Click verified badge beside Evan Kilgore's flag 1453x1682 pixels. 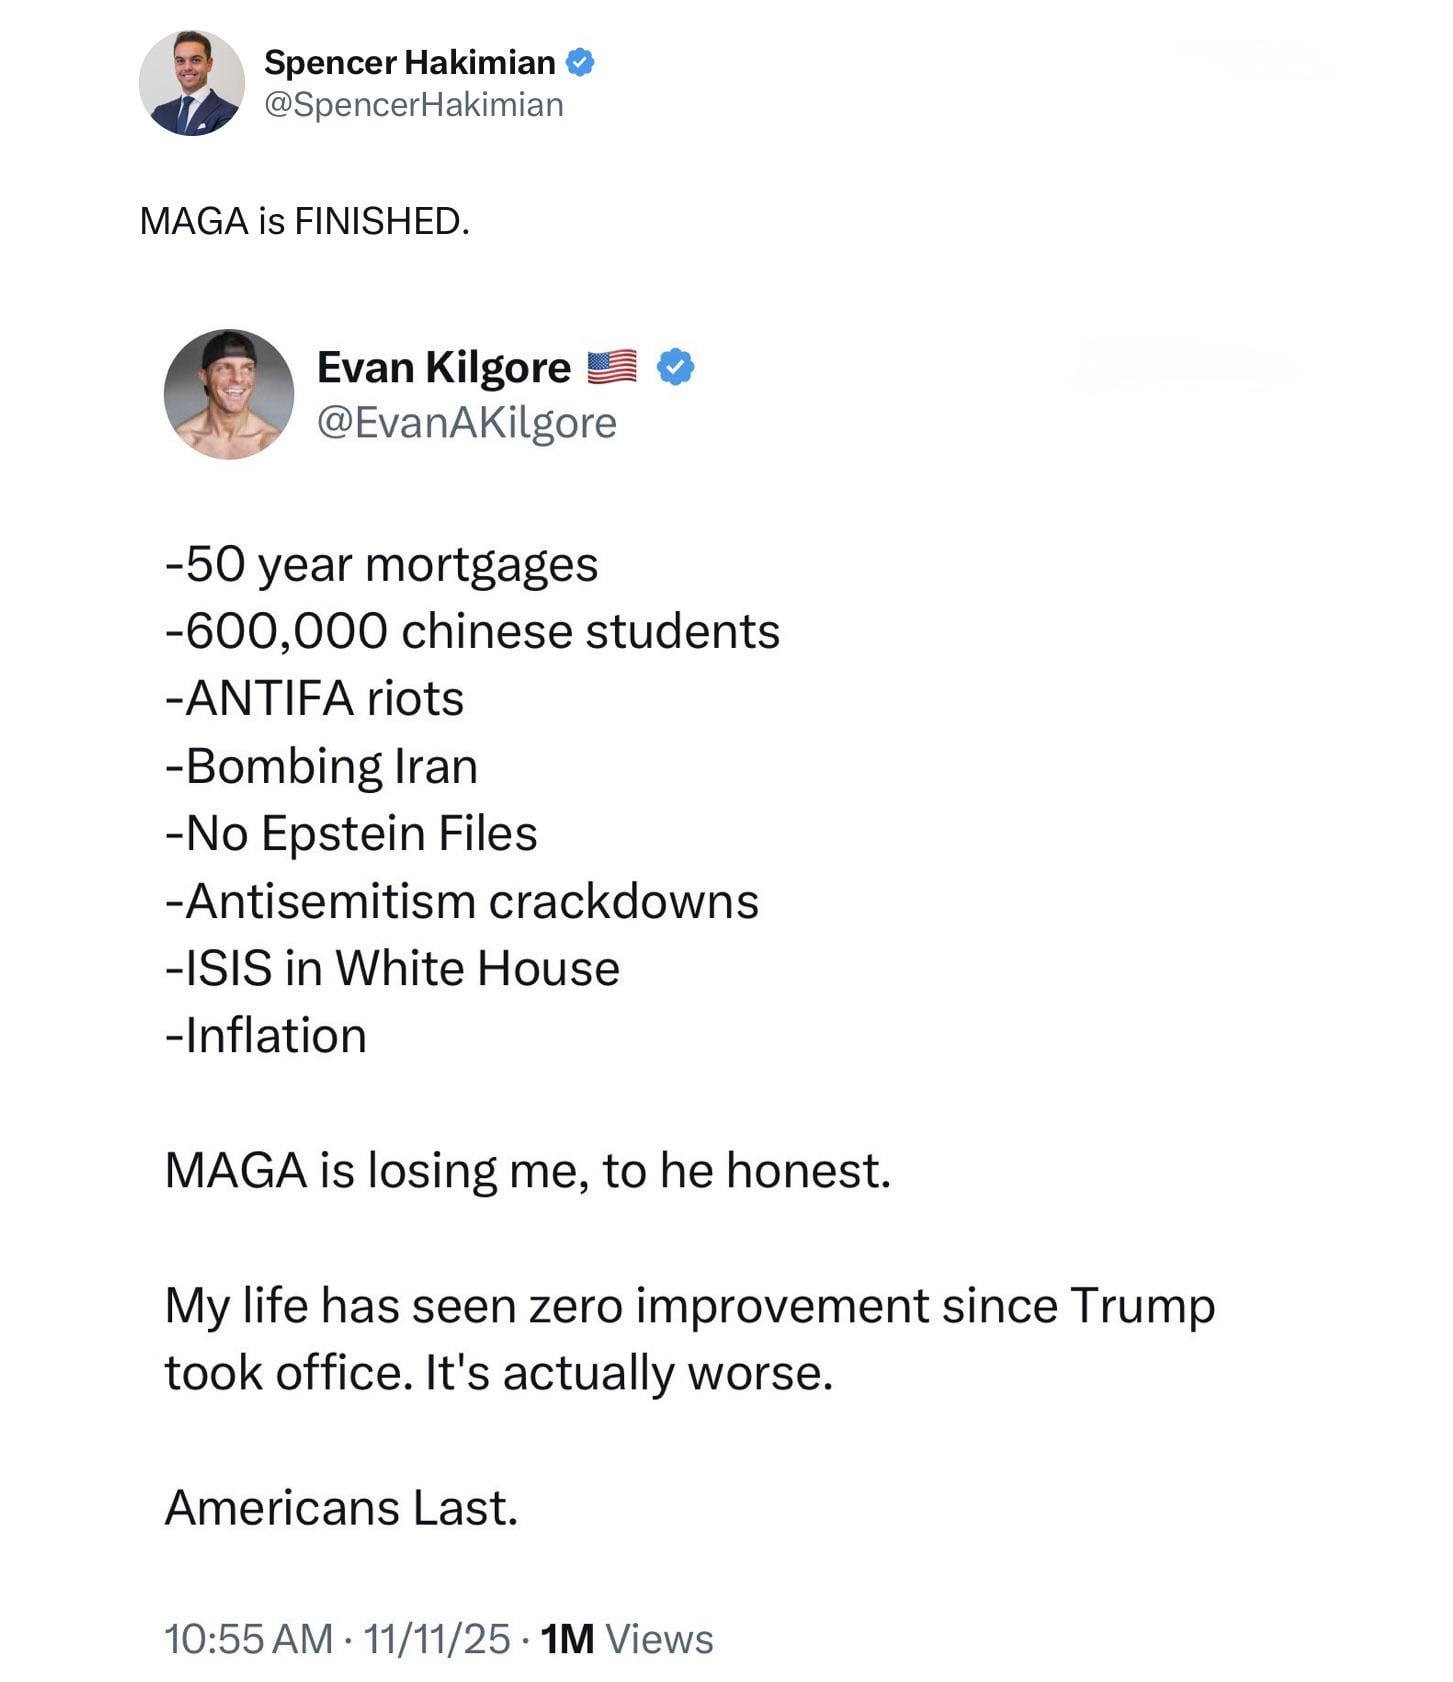tap(675, 367)
